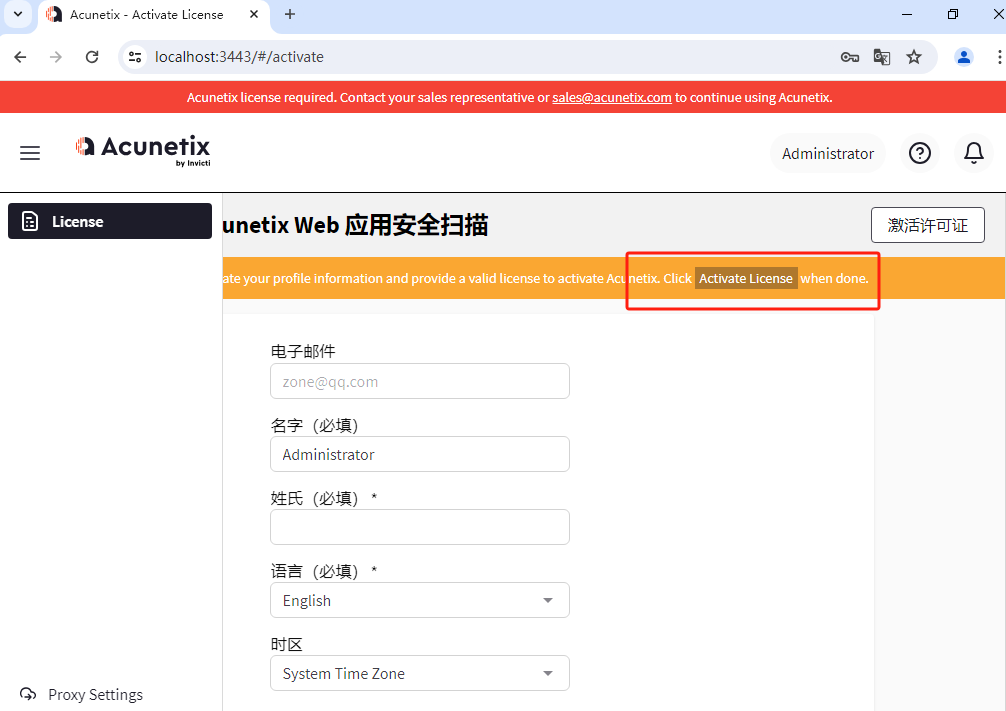Viewport: 1006px width, 711px height.
Task: Click the Proxy Settings cloud icon
Action: pyautogui.click(x=28, y=694)
